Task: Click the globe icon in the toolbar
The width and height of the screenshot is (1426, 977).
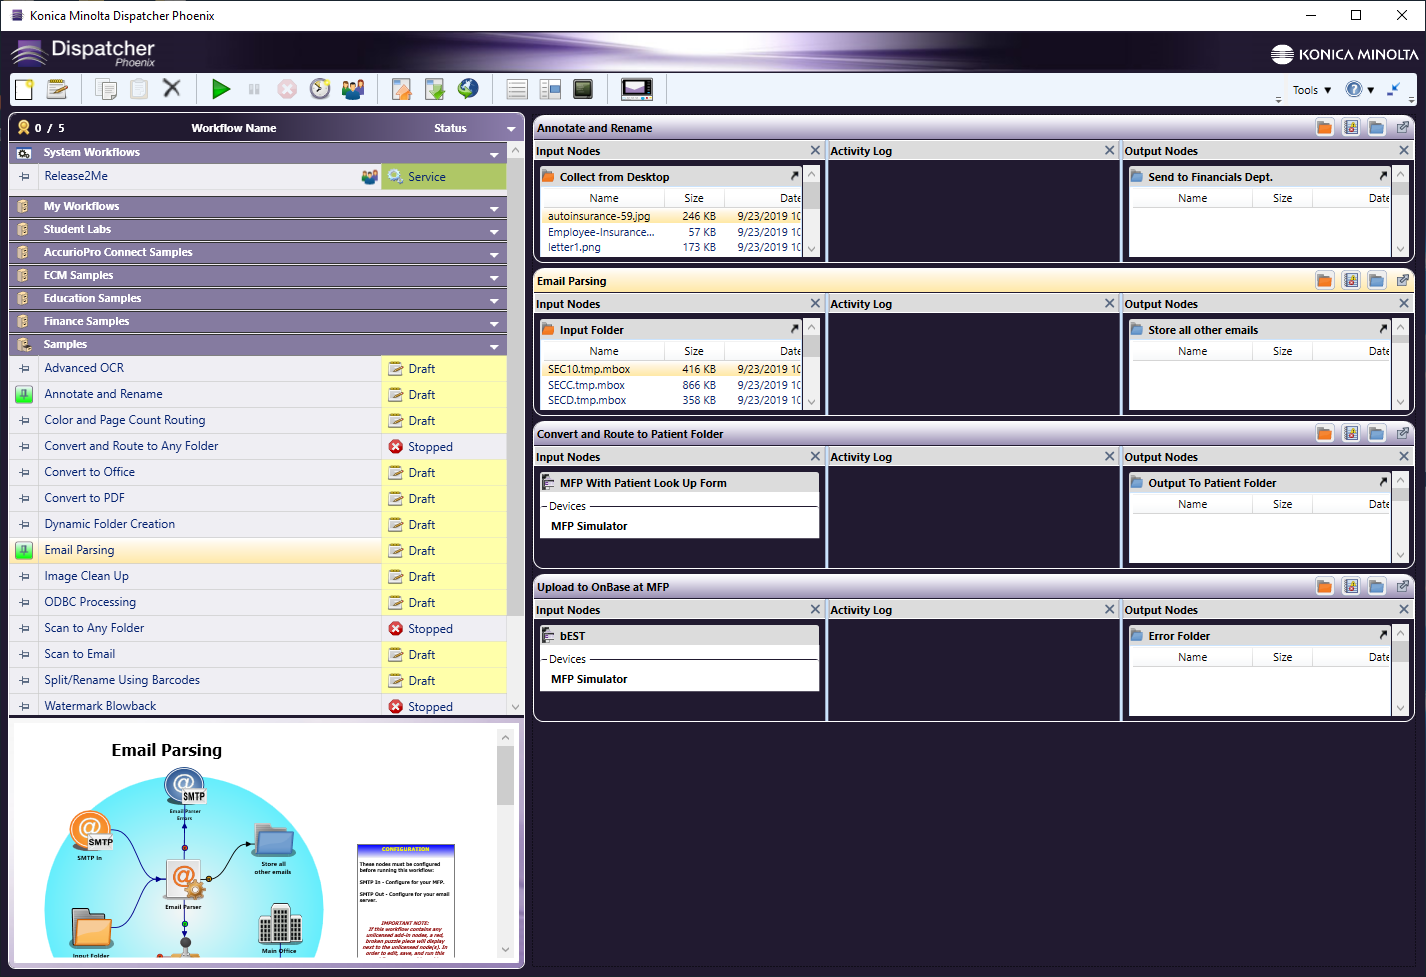Action: (x=468, y=89)
